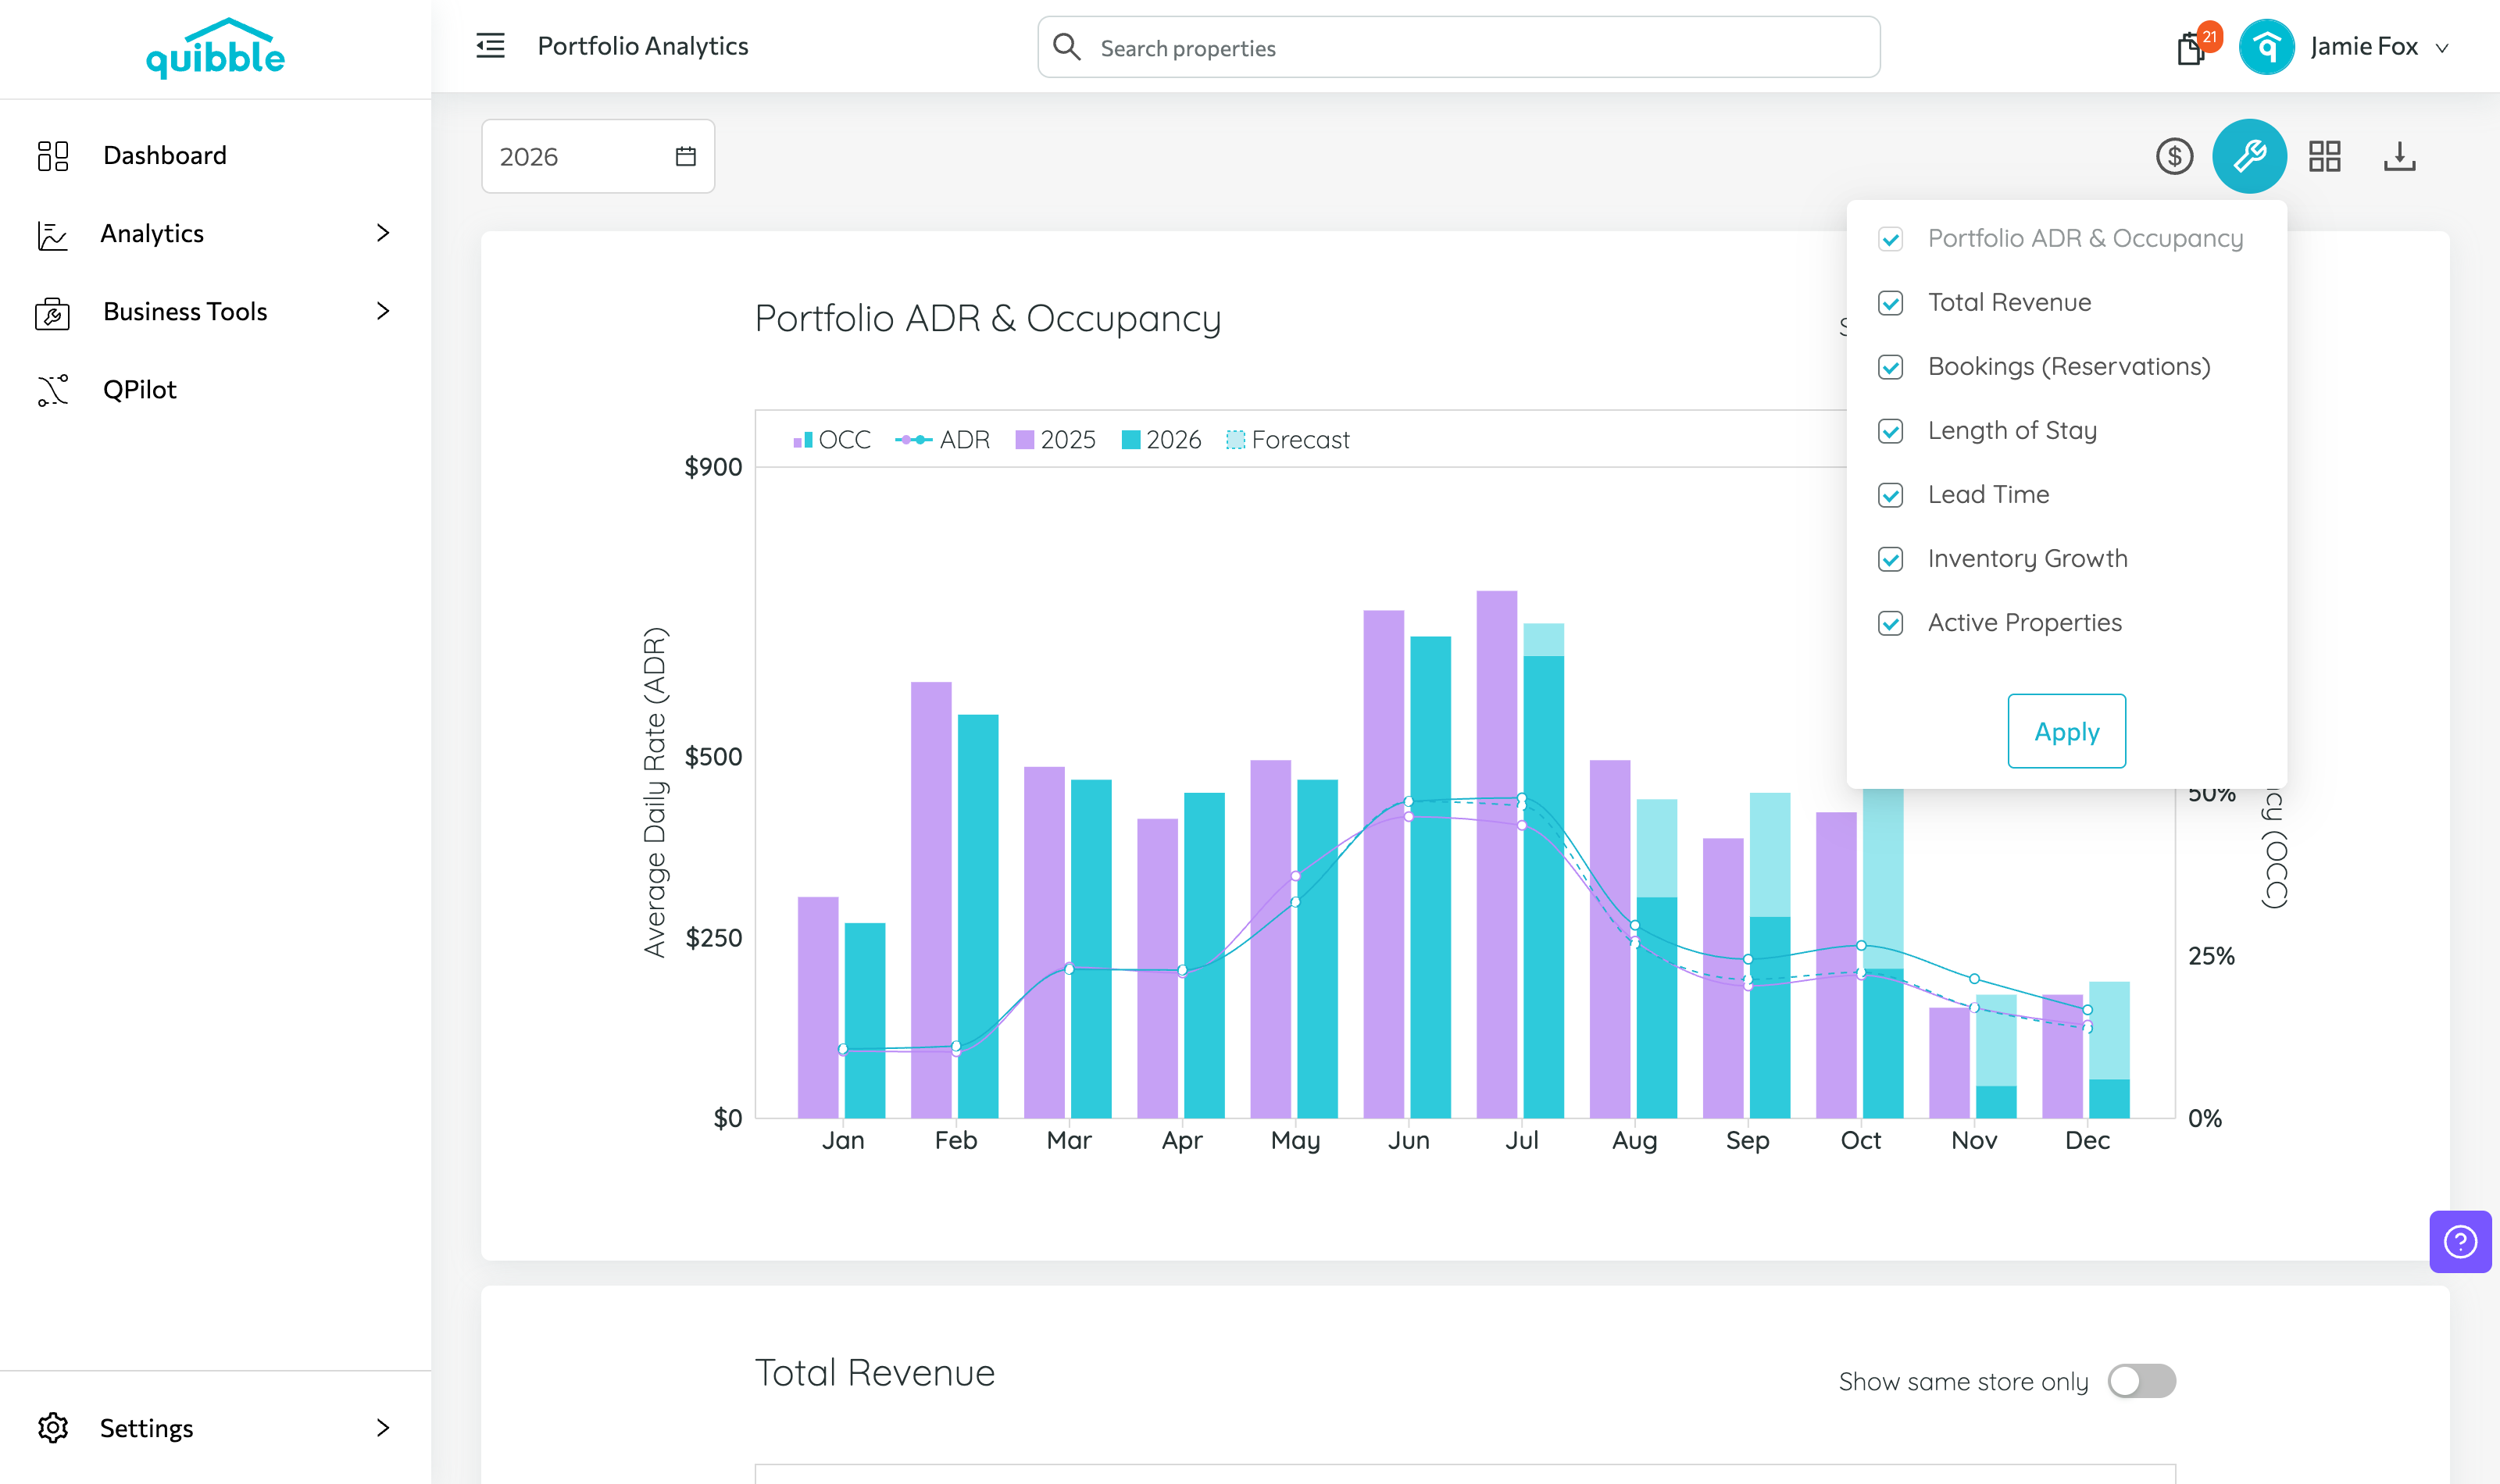Screen dimensions: 2500x1484
Task: Click the purple June 2025 bar
Action: tap(1384, 864)
